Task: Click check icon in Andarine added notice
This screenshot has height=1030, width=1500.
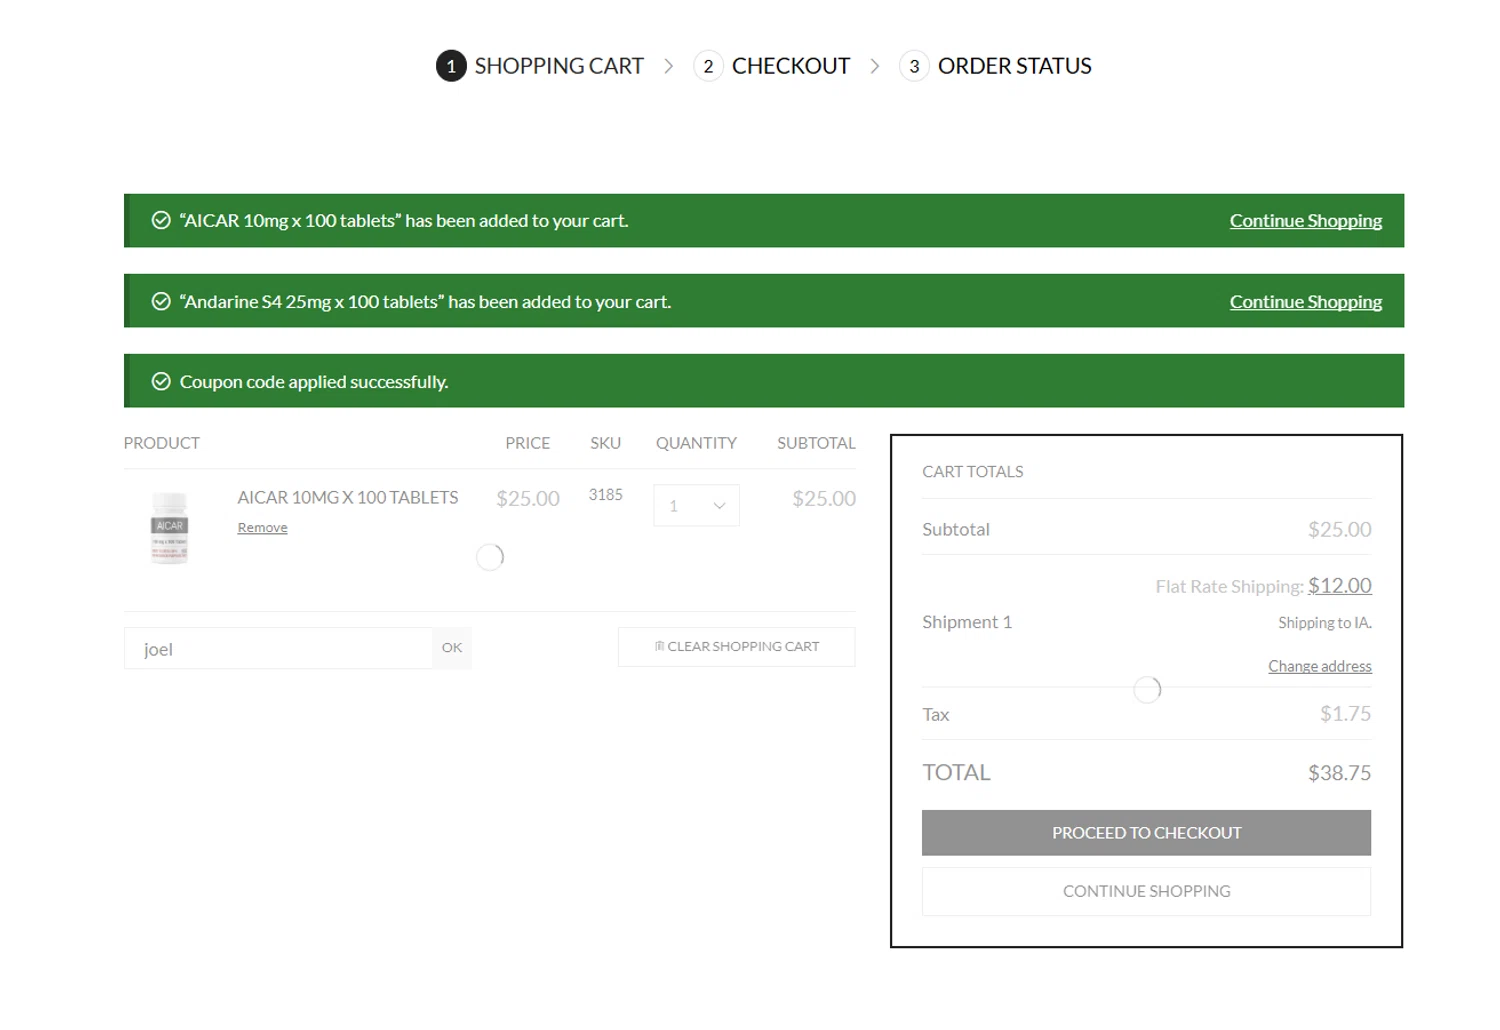Action: (161, 301)
